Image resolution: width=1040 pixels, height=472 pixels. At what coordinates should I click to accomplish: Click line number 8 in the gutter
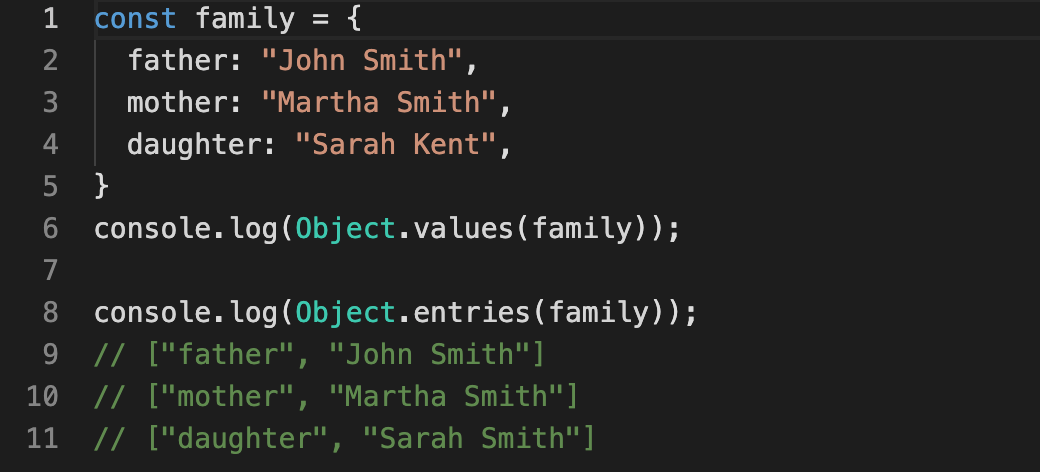pos(50,312)
